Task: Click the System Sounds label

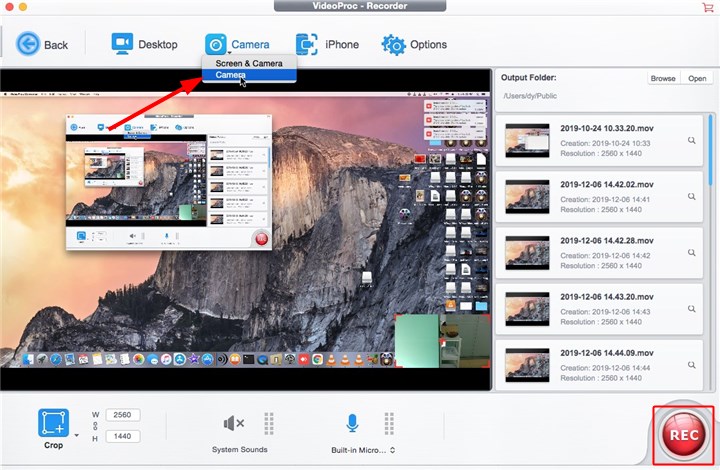Action: [x=240, y=450]
